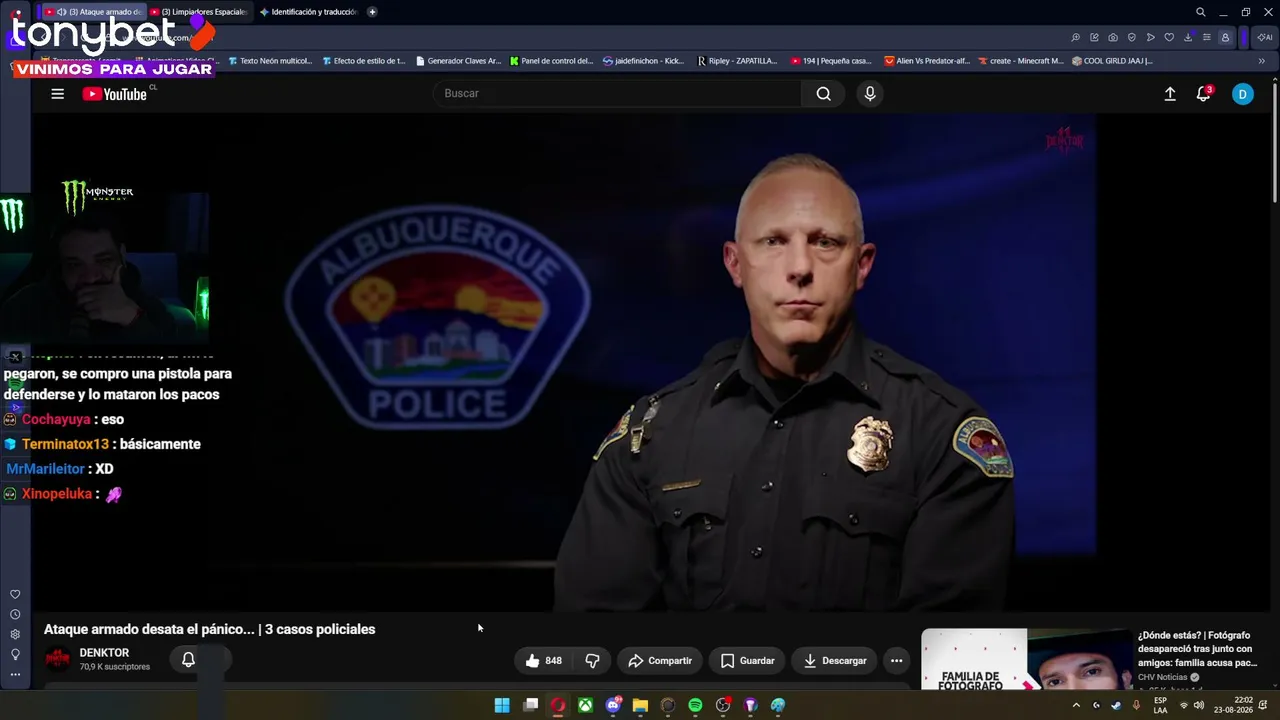The image size is (1280, 720).
Task: Open the Efecto de estilo de t bookmark
Action: (363, 61)
